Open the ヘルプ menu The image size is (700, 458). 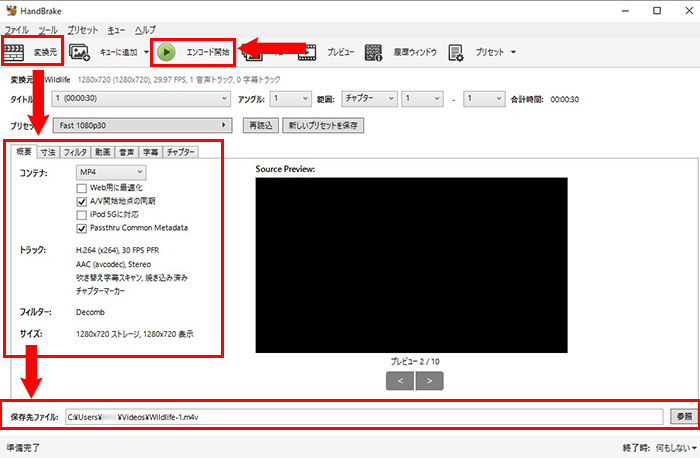tap(146, 30)
